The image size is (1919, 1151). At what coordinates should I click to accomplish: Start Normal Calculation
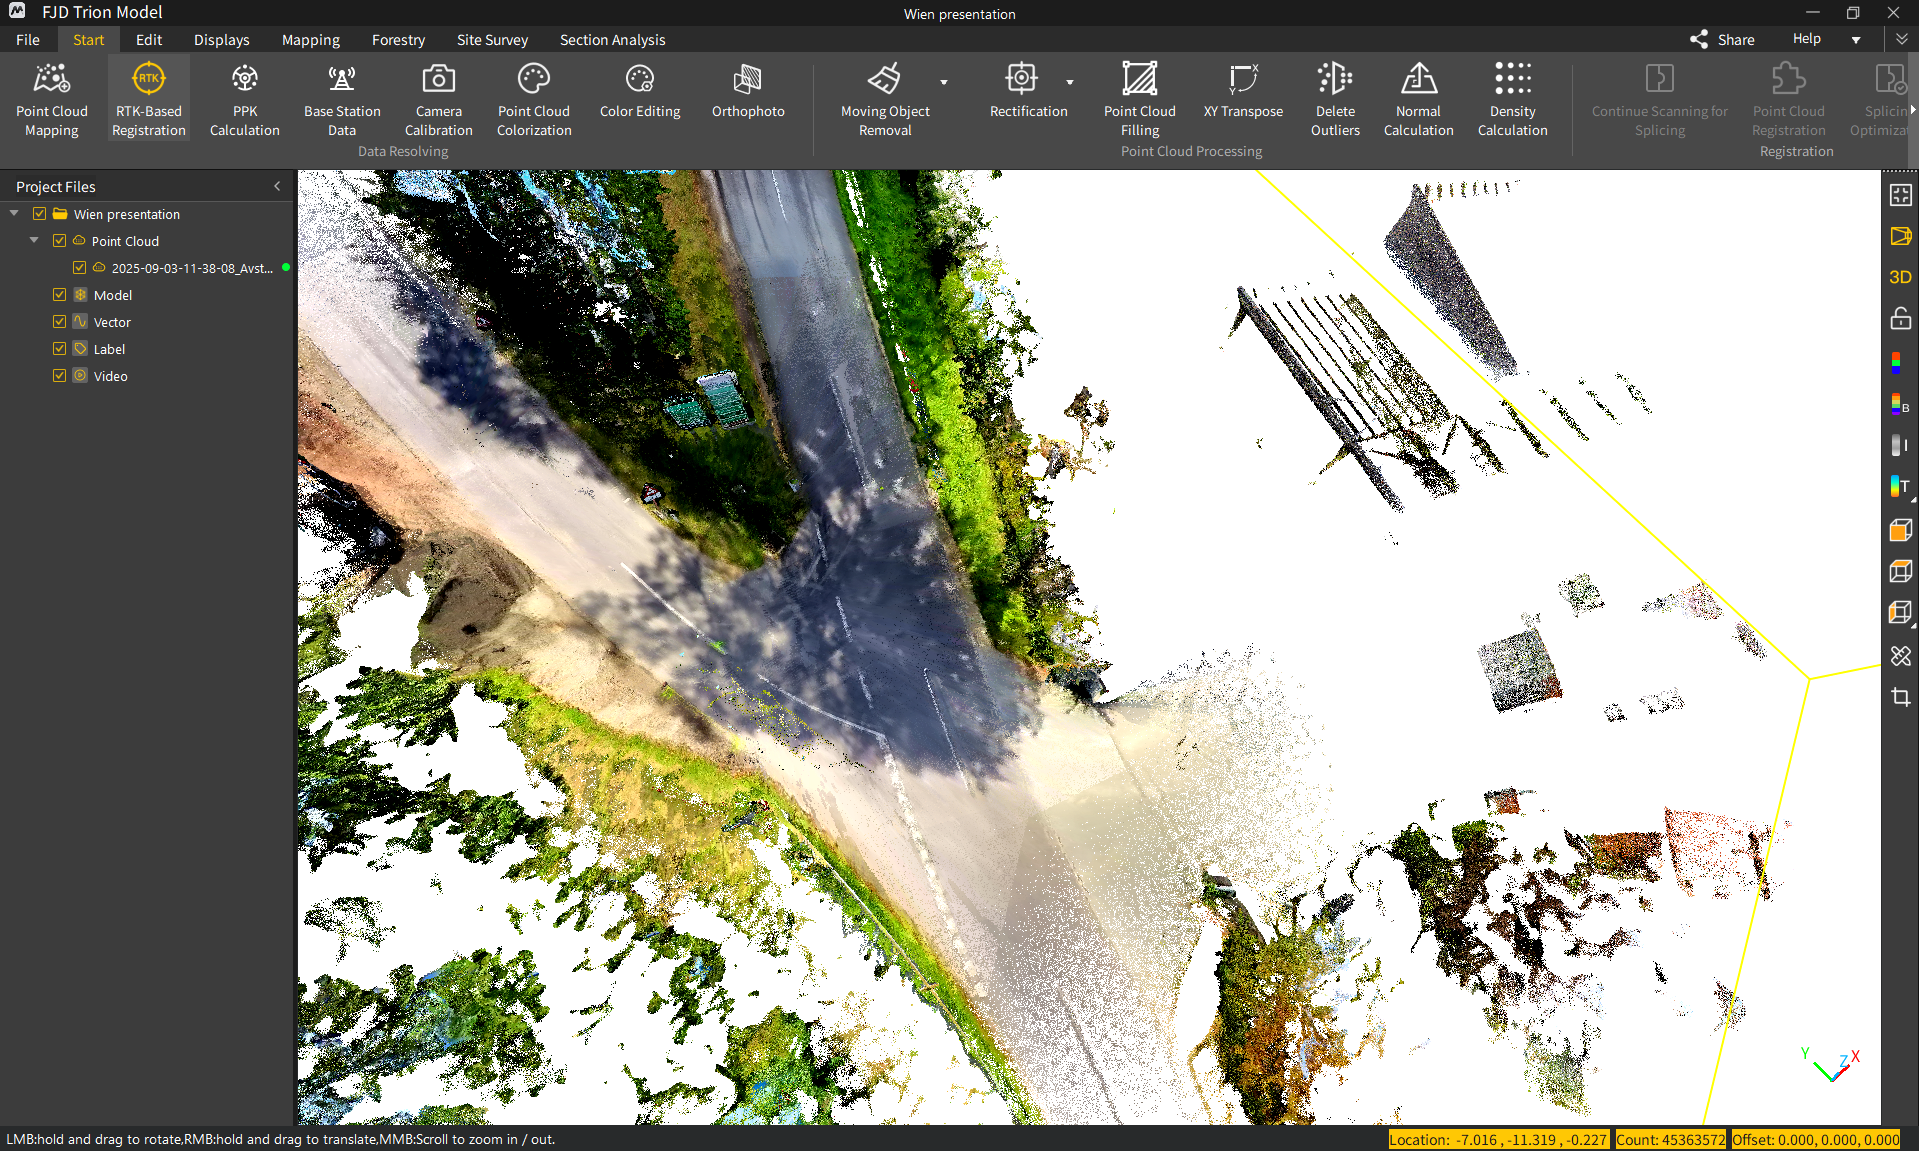(x=1418, y=97)
